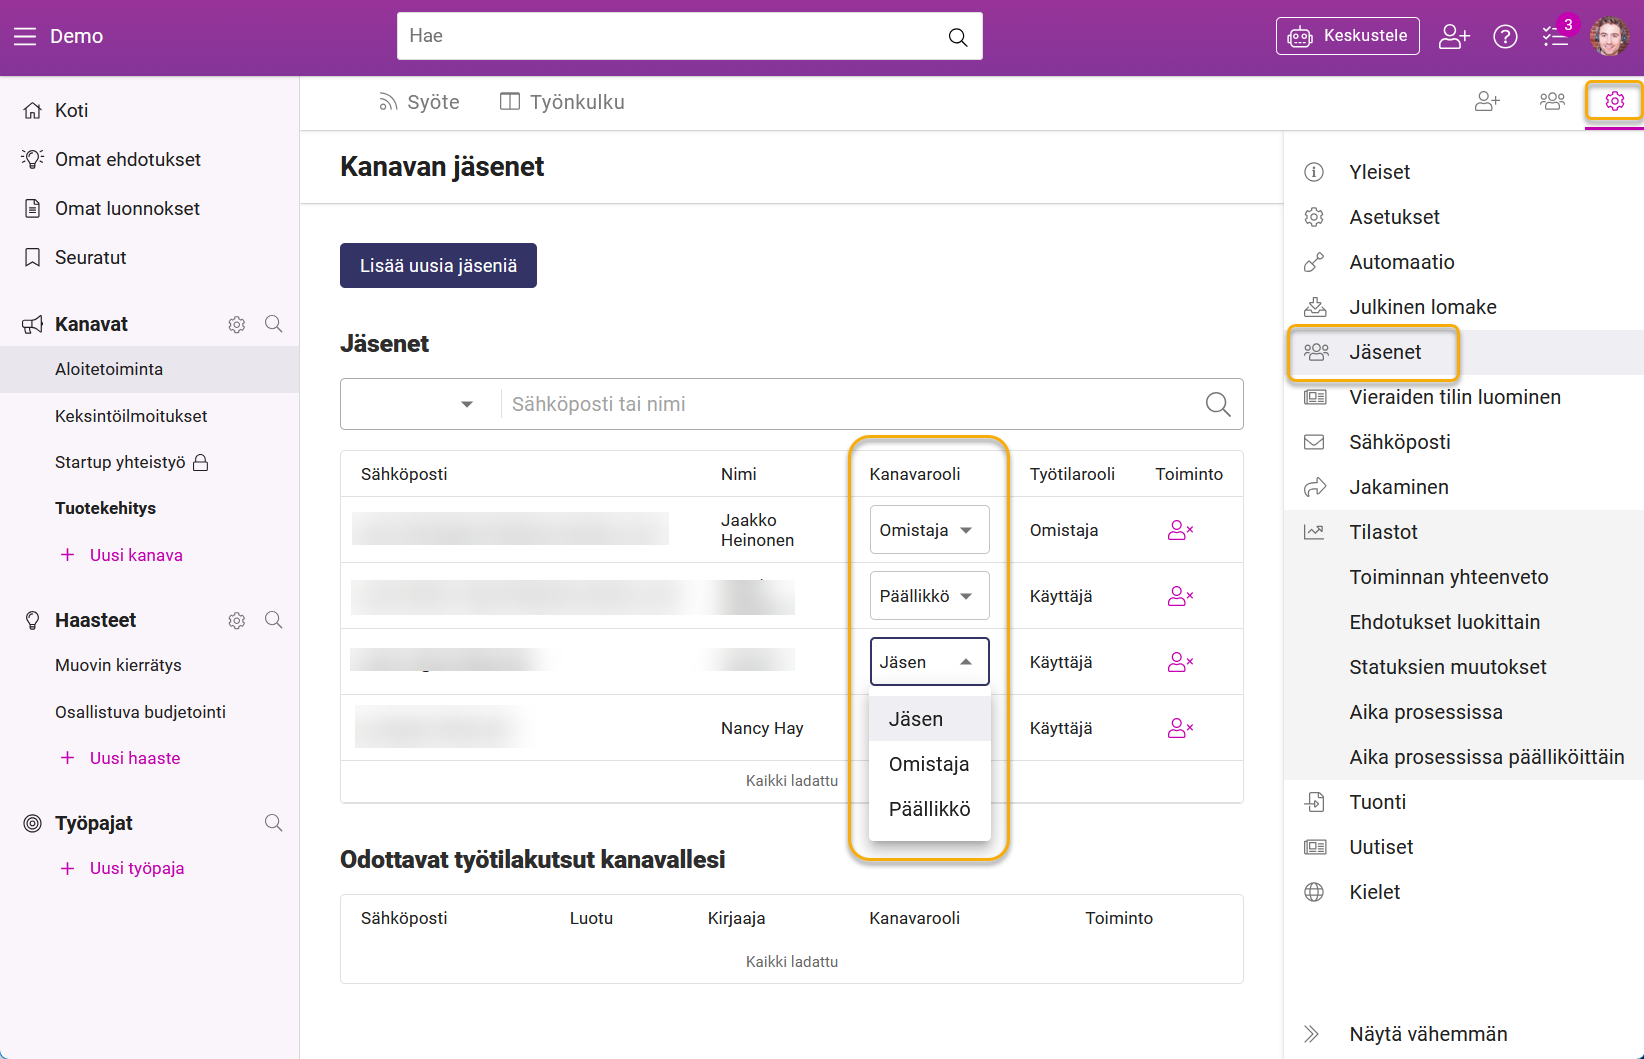Click the Keskustele chat button
Screen dimensions: 1644x1059
1347,36
